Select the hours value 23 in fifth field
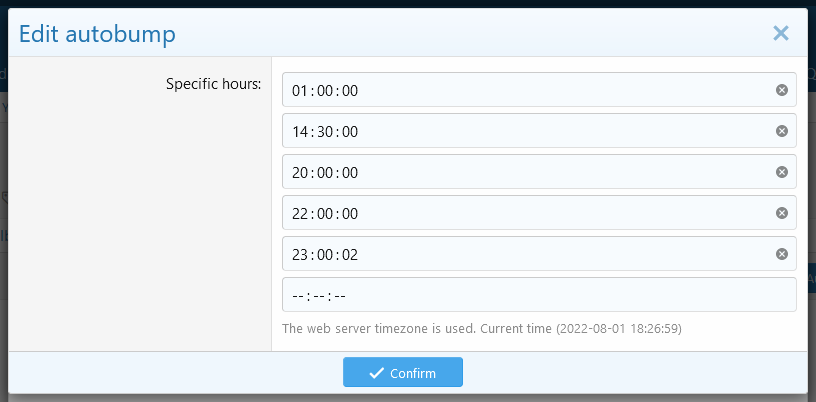The height and width of the screenshot is (402, 816). click(x=300, y=255)
